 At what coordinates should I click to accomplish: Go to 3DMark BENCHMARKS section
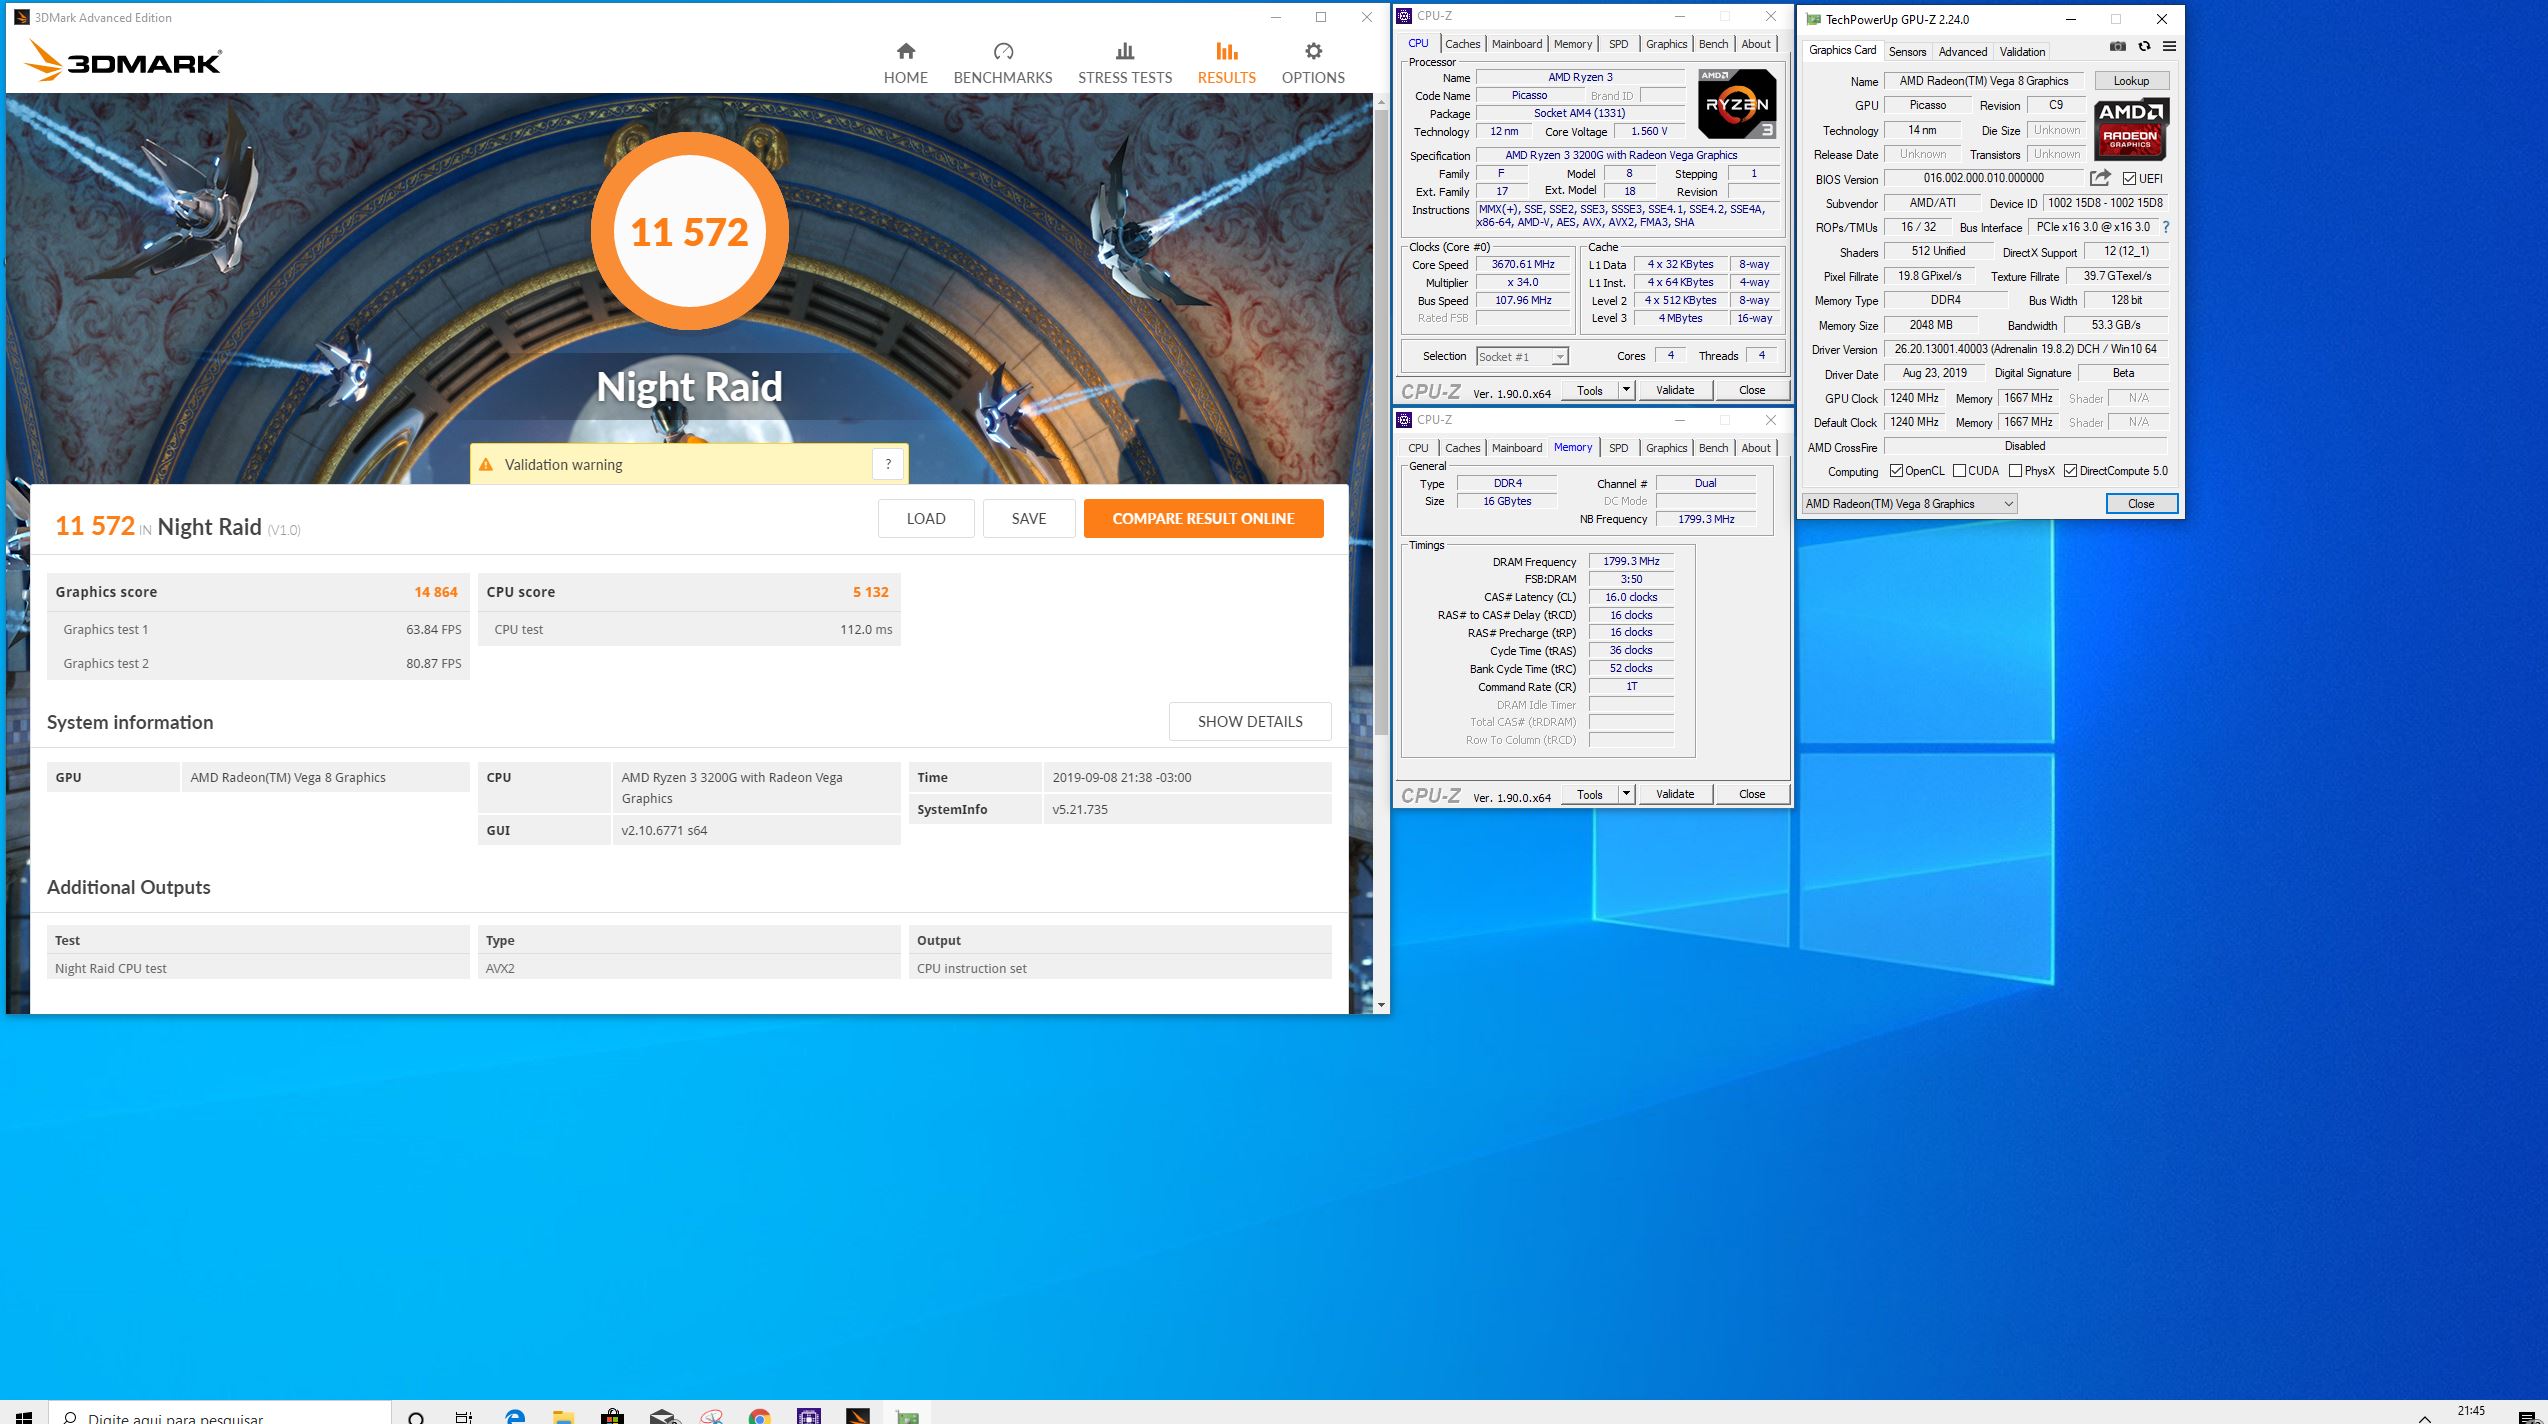coord(1003,63)
